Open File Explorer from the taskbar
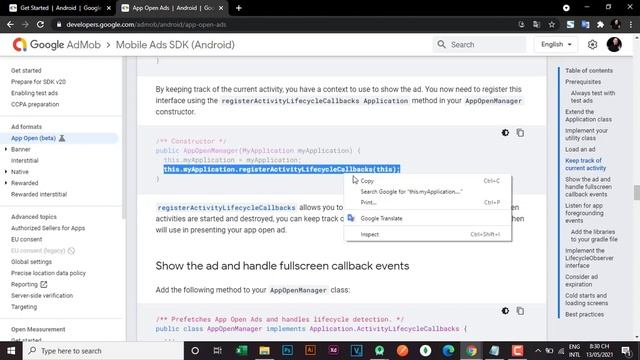Image resolution: width=640 pixels, height=360 pixels. click(x=264, y=351)
